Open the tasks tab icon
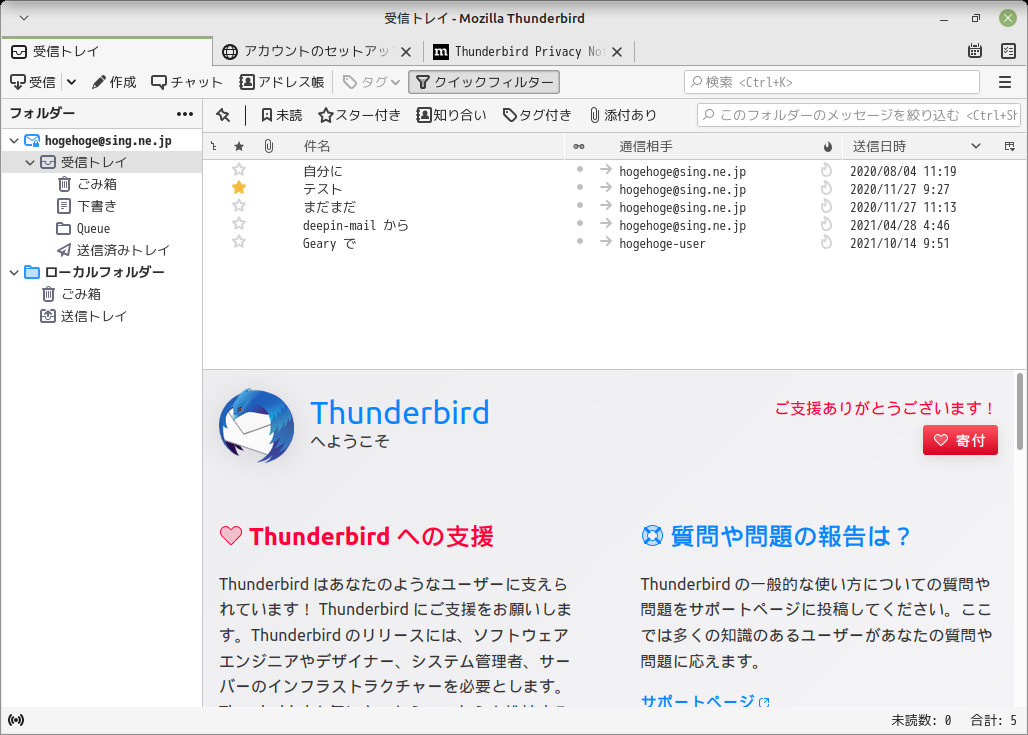Screen dimensions: 1028x735 1008,51
